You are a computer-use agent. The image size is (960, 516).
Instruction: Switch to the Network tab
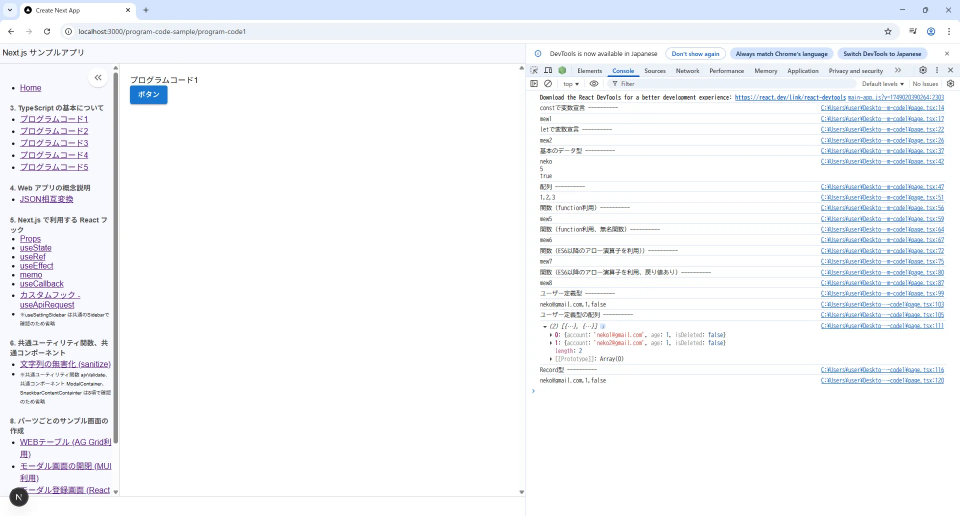[x=687, y=71]
